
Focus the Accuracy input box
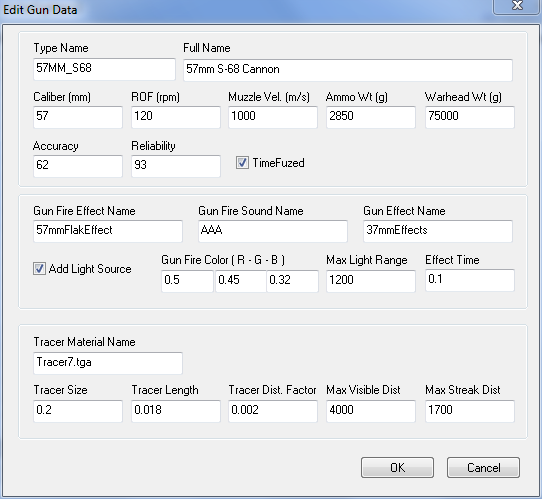[x=78, y=166]
